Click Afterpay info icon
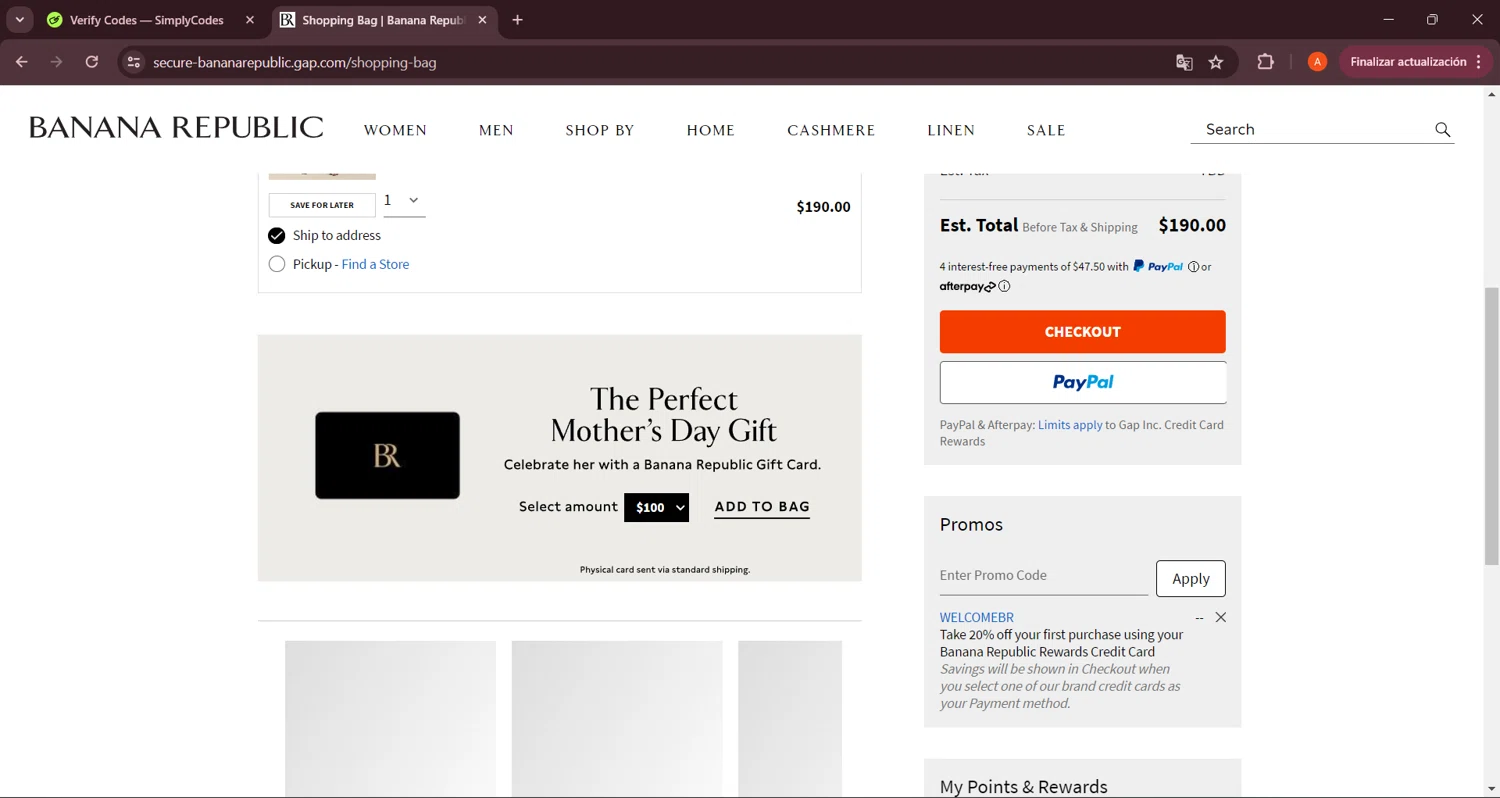1500x798 pixels. [1004, 286]
